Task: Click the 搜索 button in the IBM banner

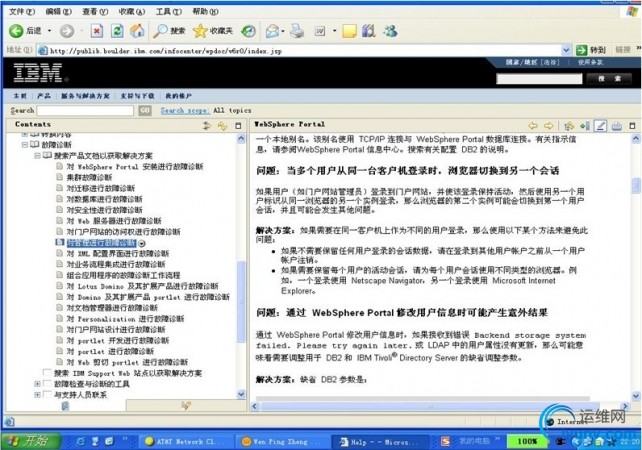Action: coord(609,79)
